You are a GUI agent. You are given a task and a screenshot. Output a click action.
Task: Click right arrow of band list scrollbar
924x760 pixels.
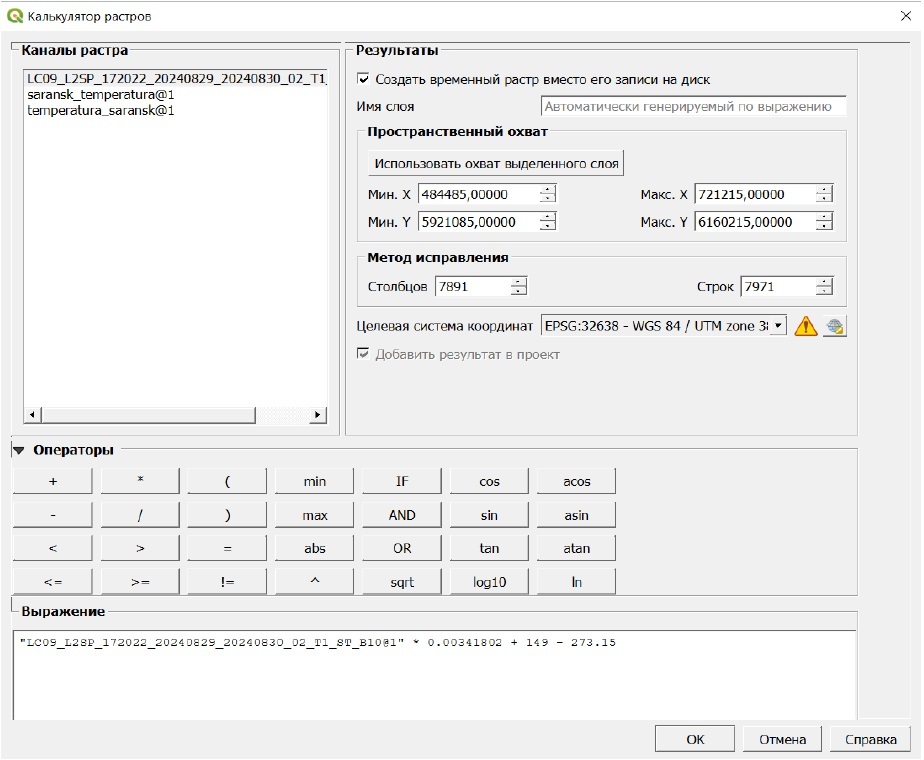click(x=318, y=415)
